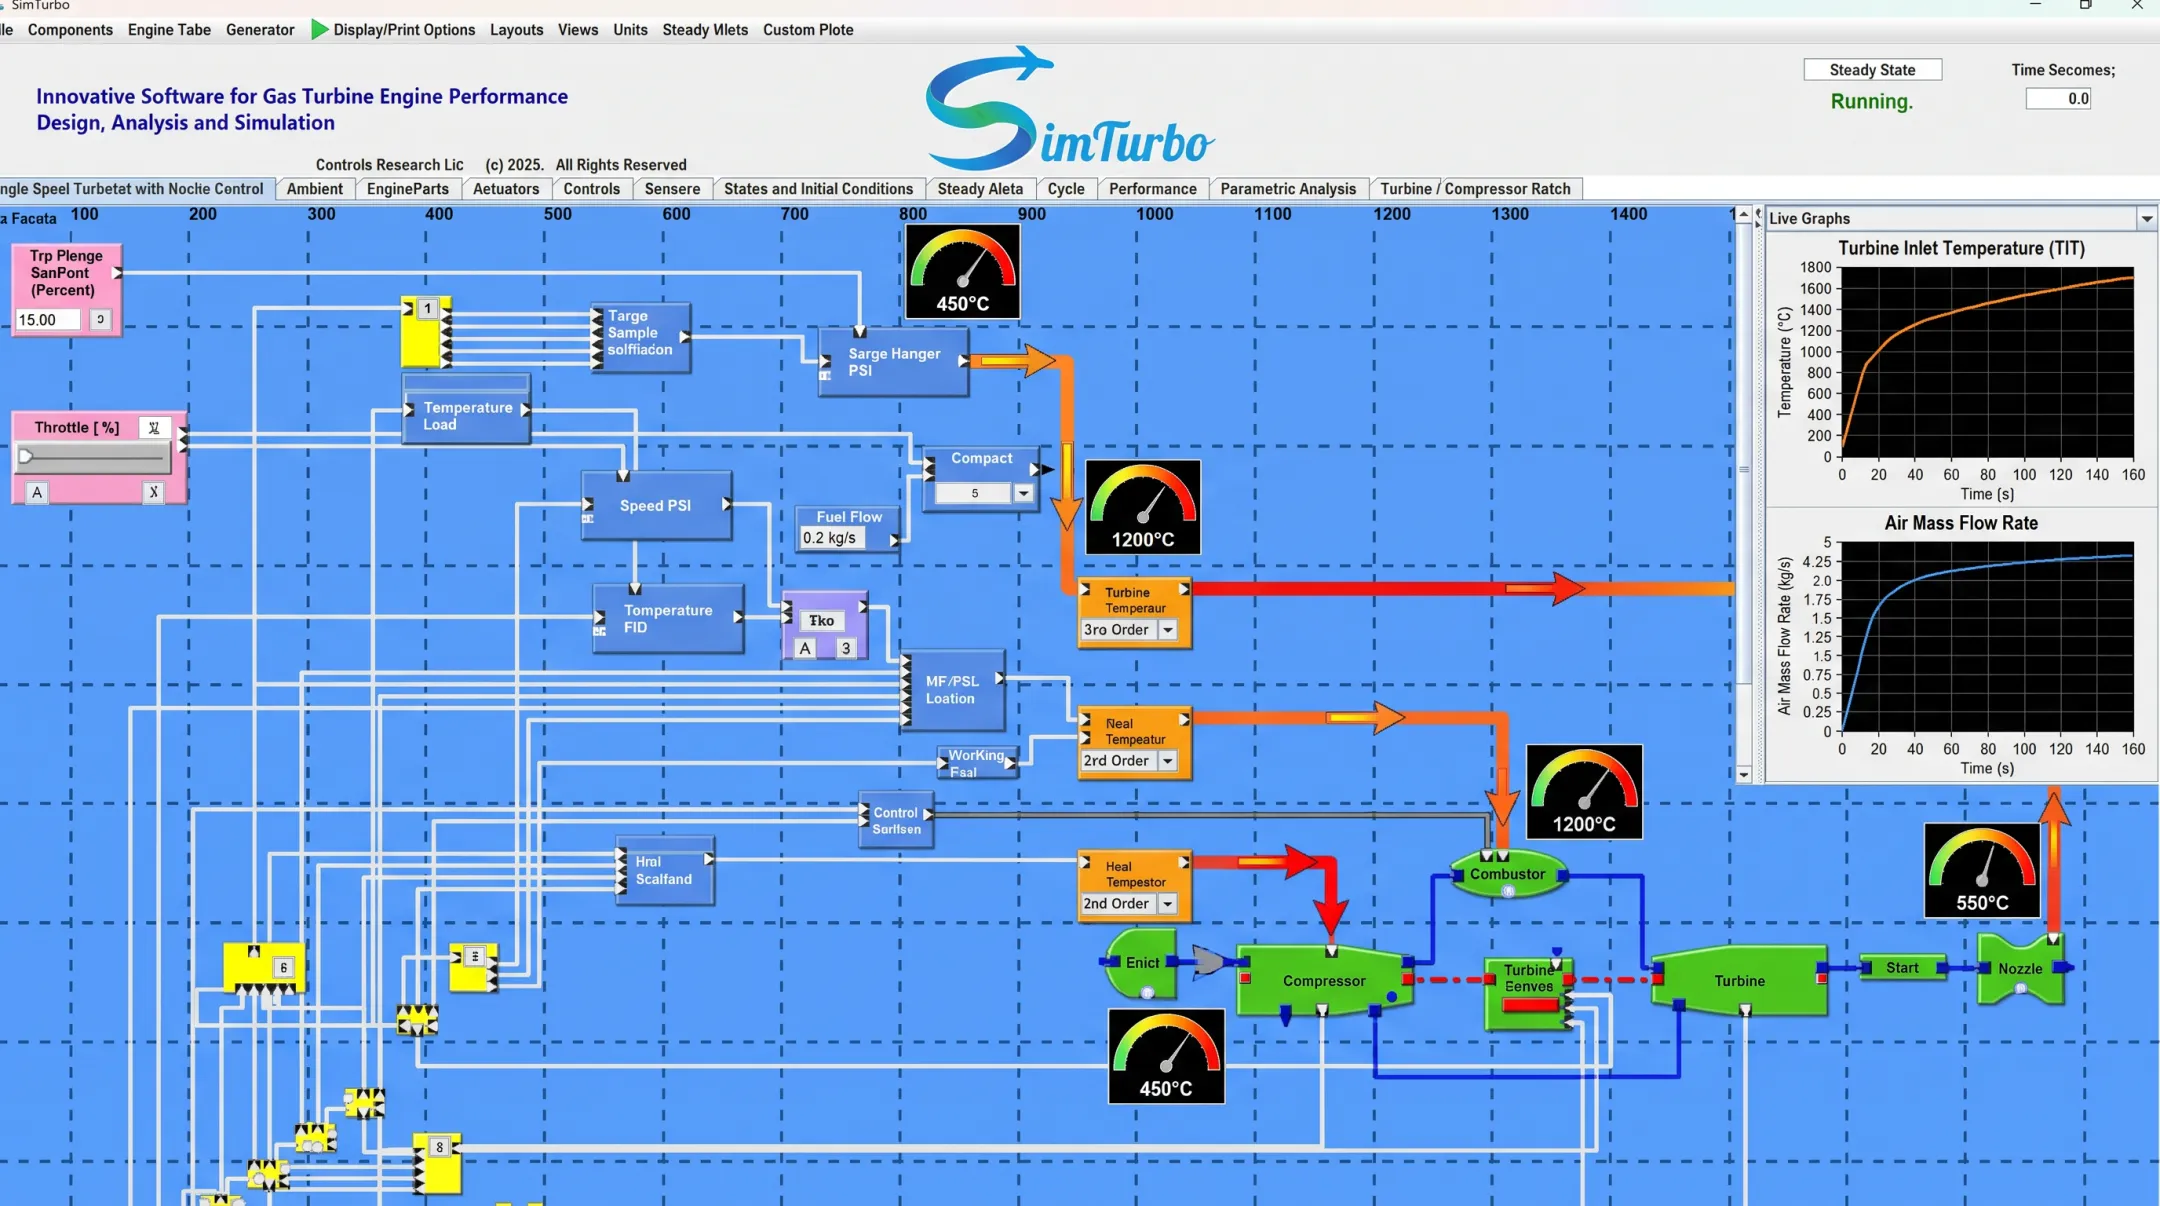Select the purple Tko block

(x=824, y=625)
